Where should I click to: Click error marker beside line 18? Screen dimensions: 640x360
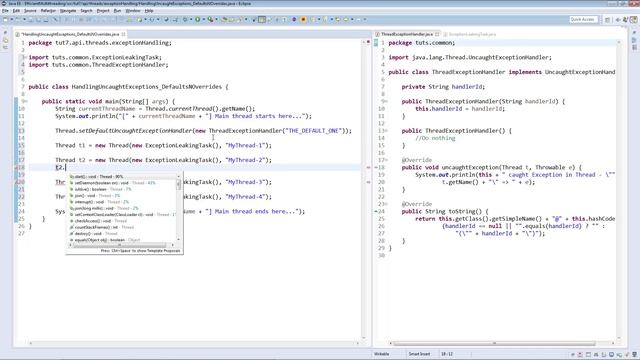pyautogui.click(x=16, y=167)
